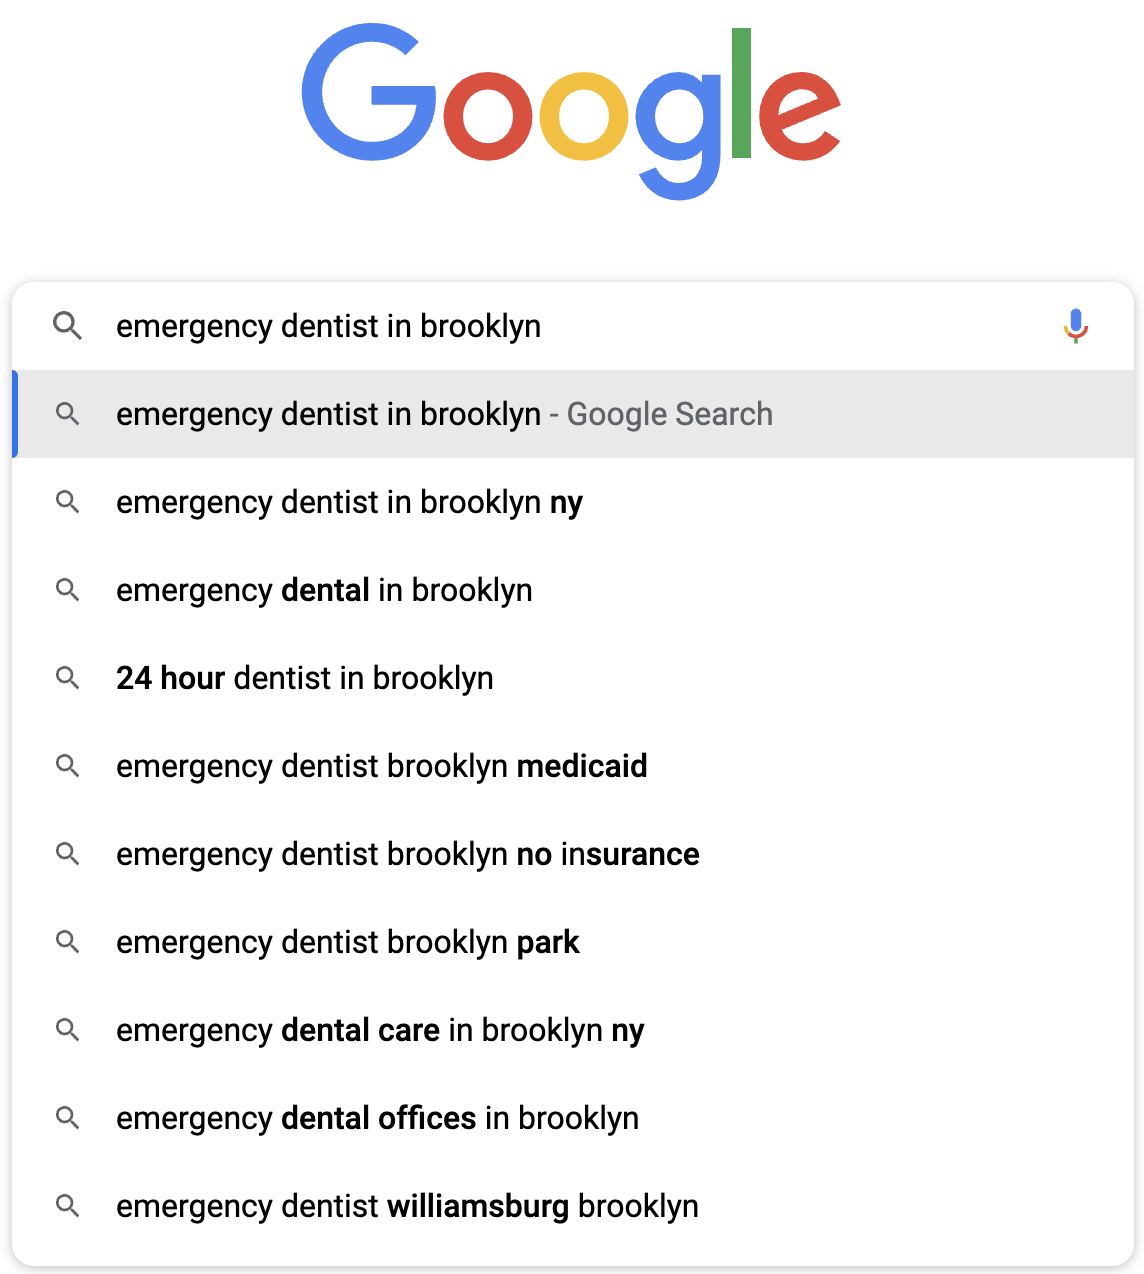The image size is (1144, 1274).
Task: Click magnifier icon beside 'emergency dentist brooklyn park'
Action: tap(68, 942)
